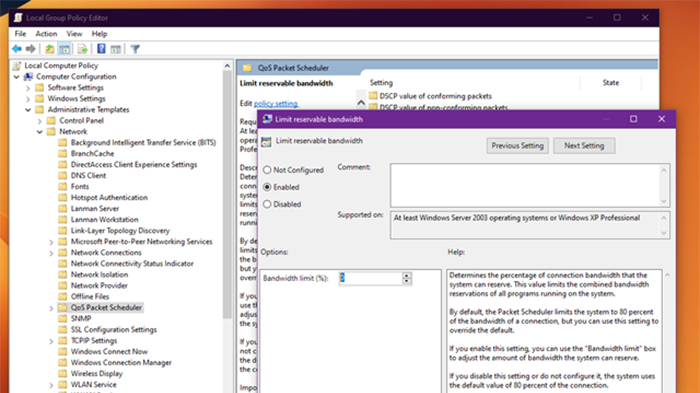Increase Bandwidth limit with the spinner up arrow
Image resolution: width=700 pixels, height=393 pixels.
point(406,275)
